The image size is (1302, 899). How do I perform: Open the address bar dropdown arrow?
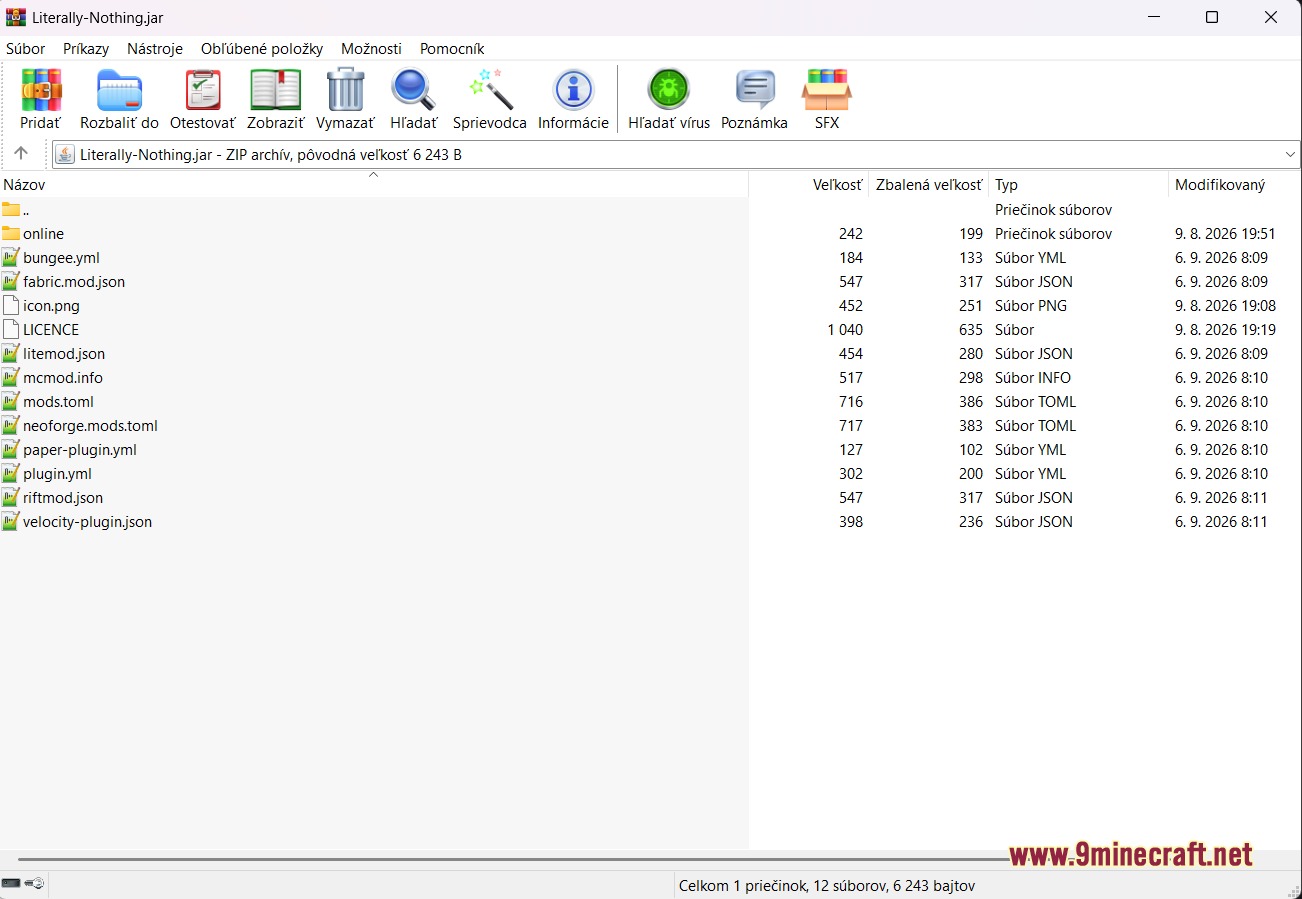1290,155
